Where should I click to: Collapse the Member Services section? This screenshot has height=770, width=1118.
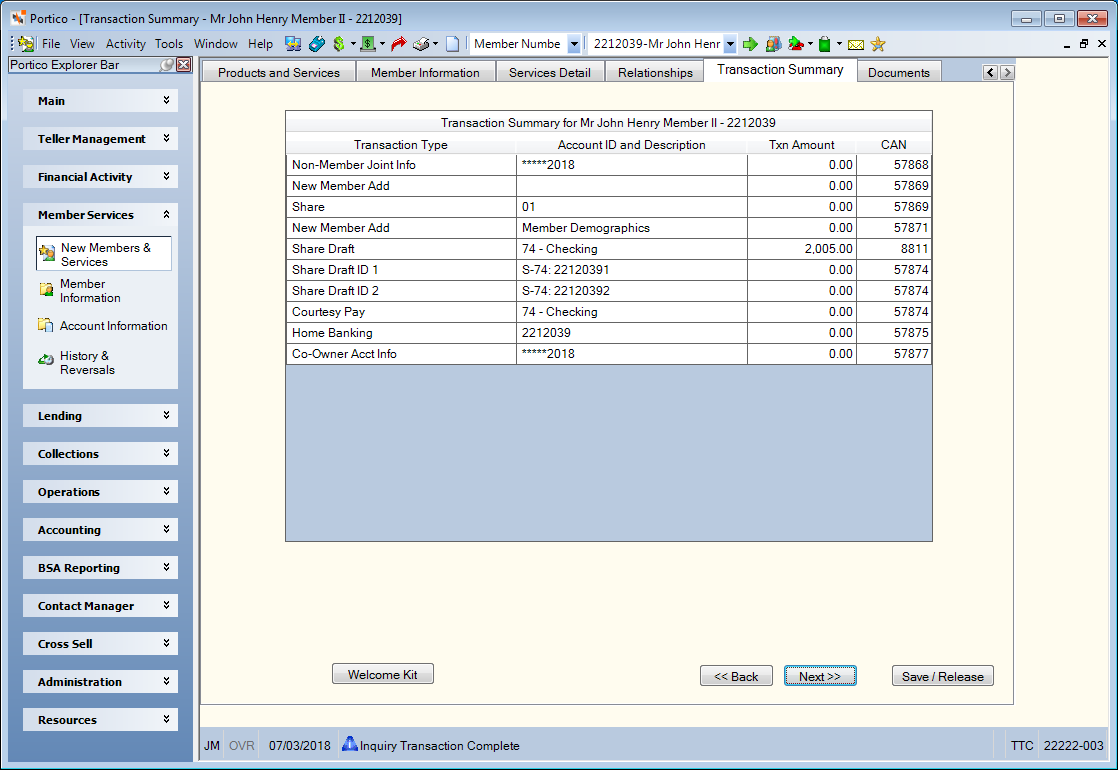(101, 215)
